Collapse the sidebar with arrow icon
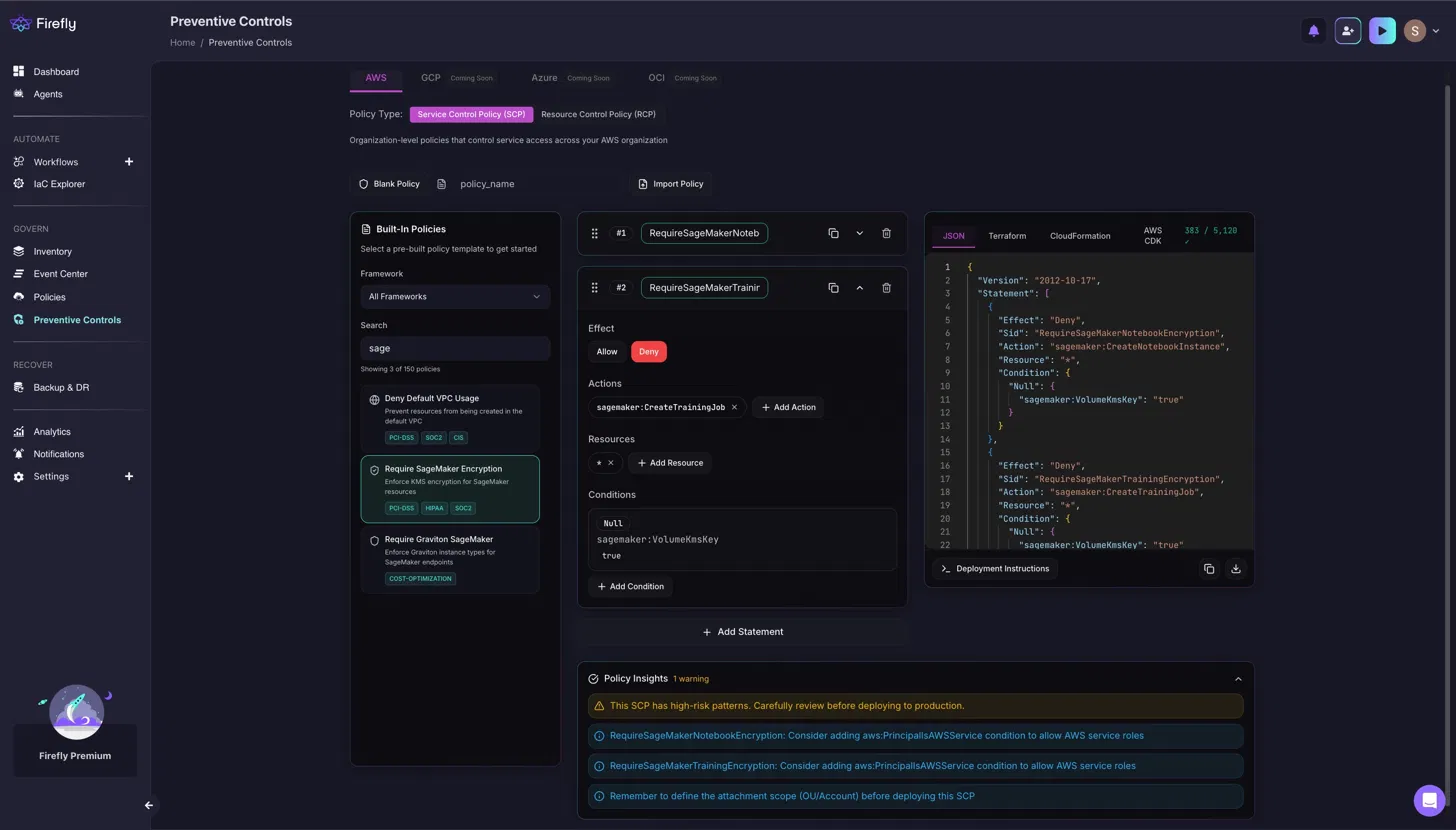 [x=149, y=805]
